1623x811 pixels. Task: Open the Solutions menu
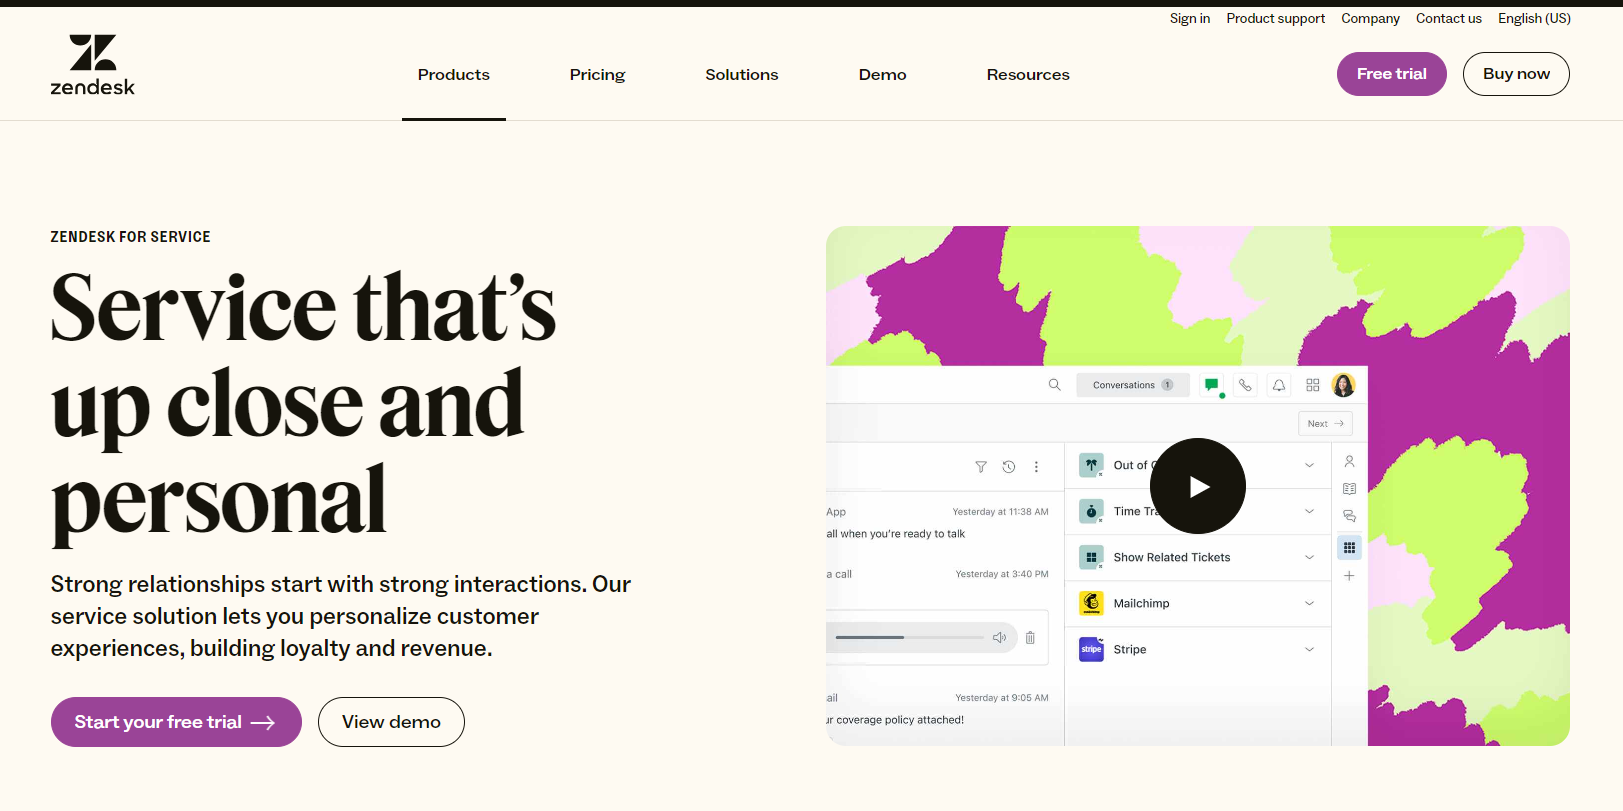coord(741,75)
